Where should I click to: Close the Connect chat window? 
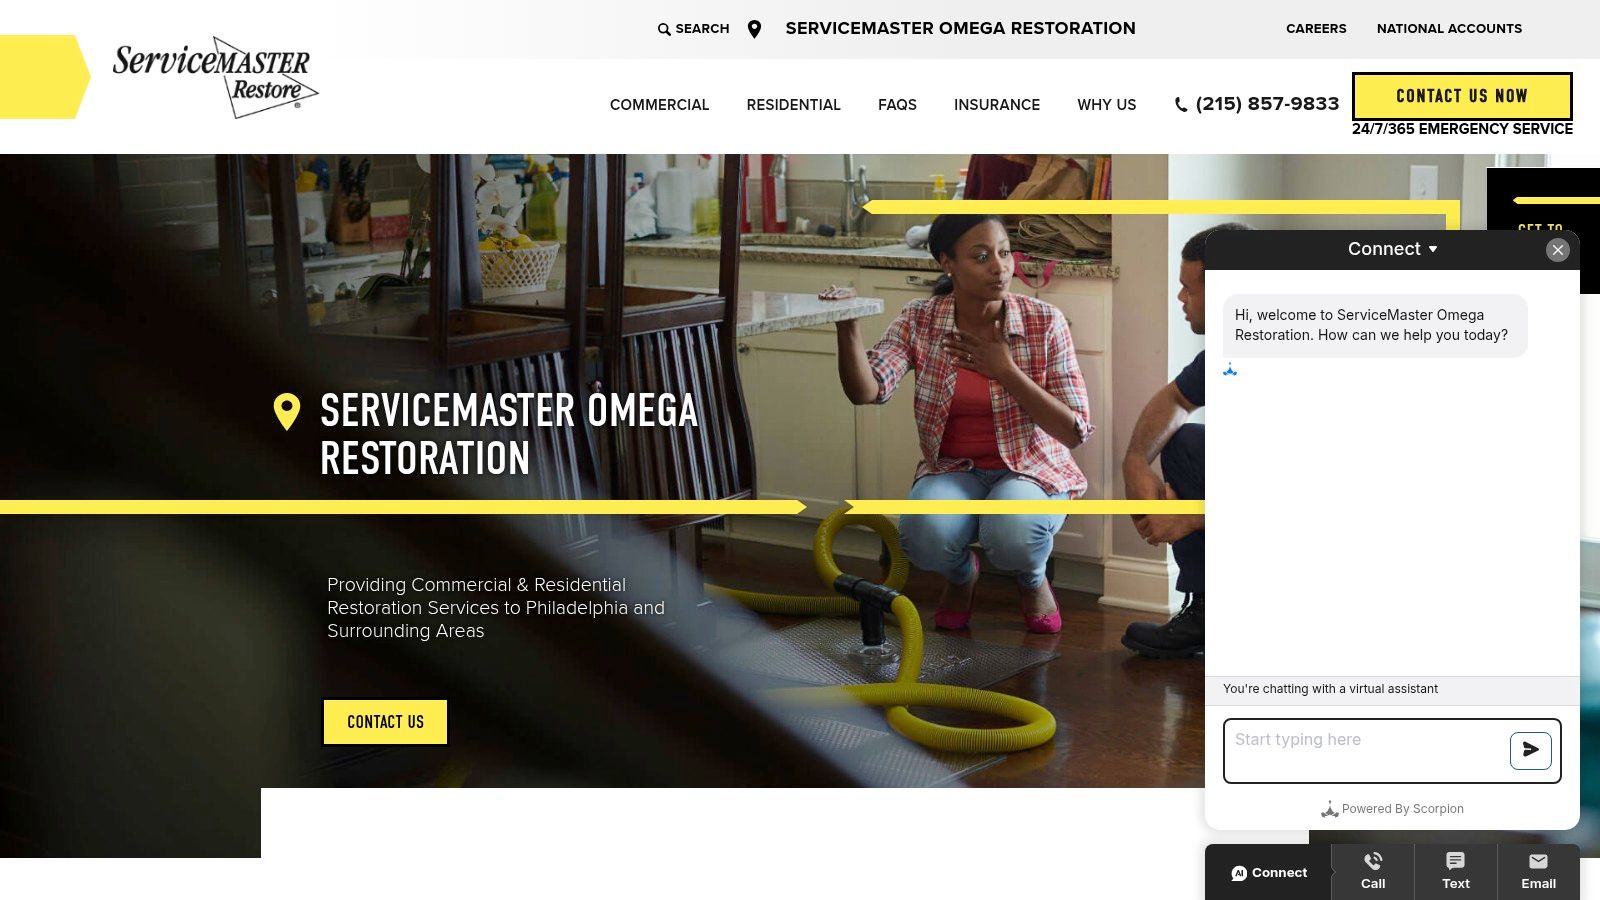1558,250
